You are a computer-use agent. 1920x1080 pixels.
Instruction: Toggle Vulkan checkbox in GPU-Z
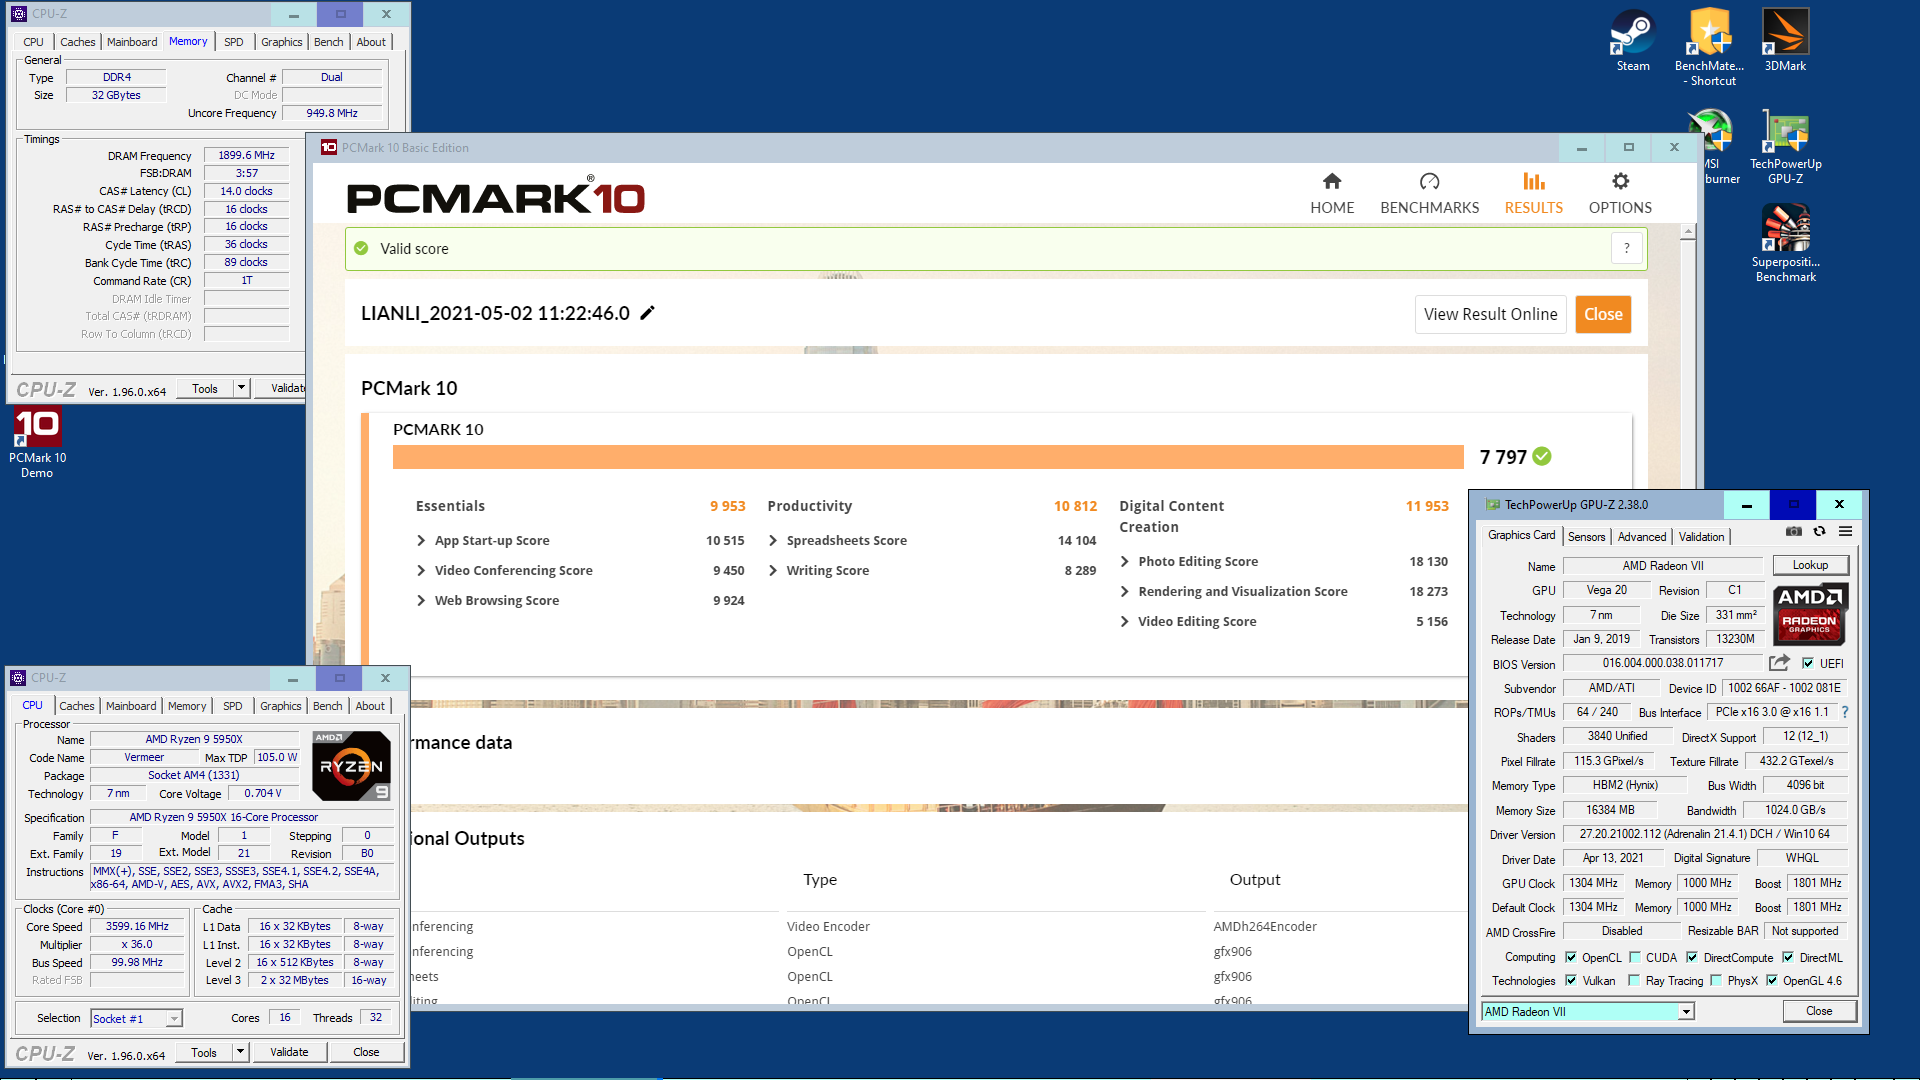click(x=1571, y=980)
